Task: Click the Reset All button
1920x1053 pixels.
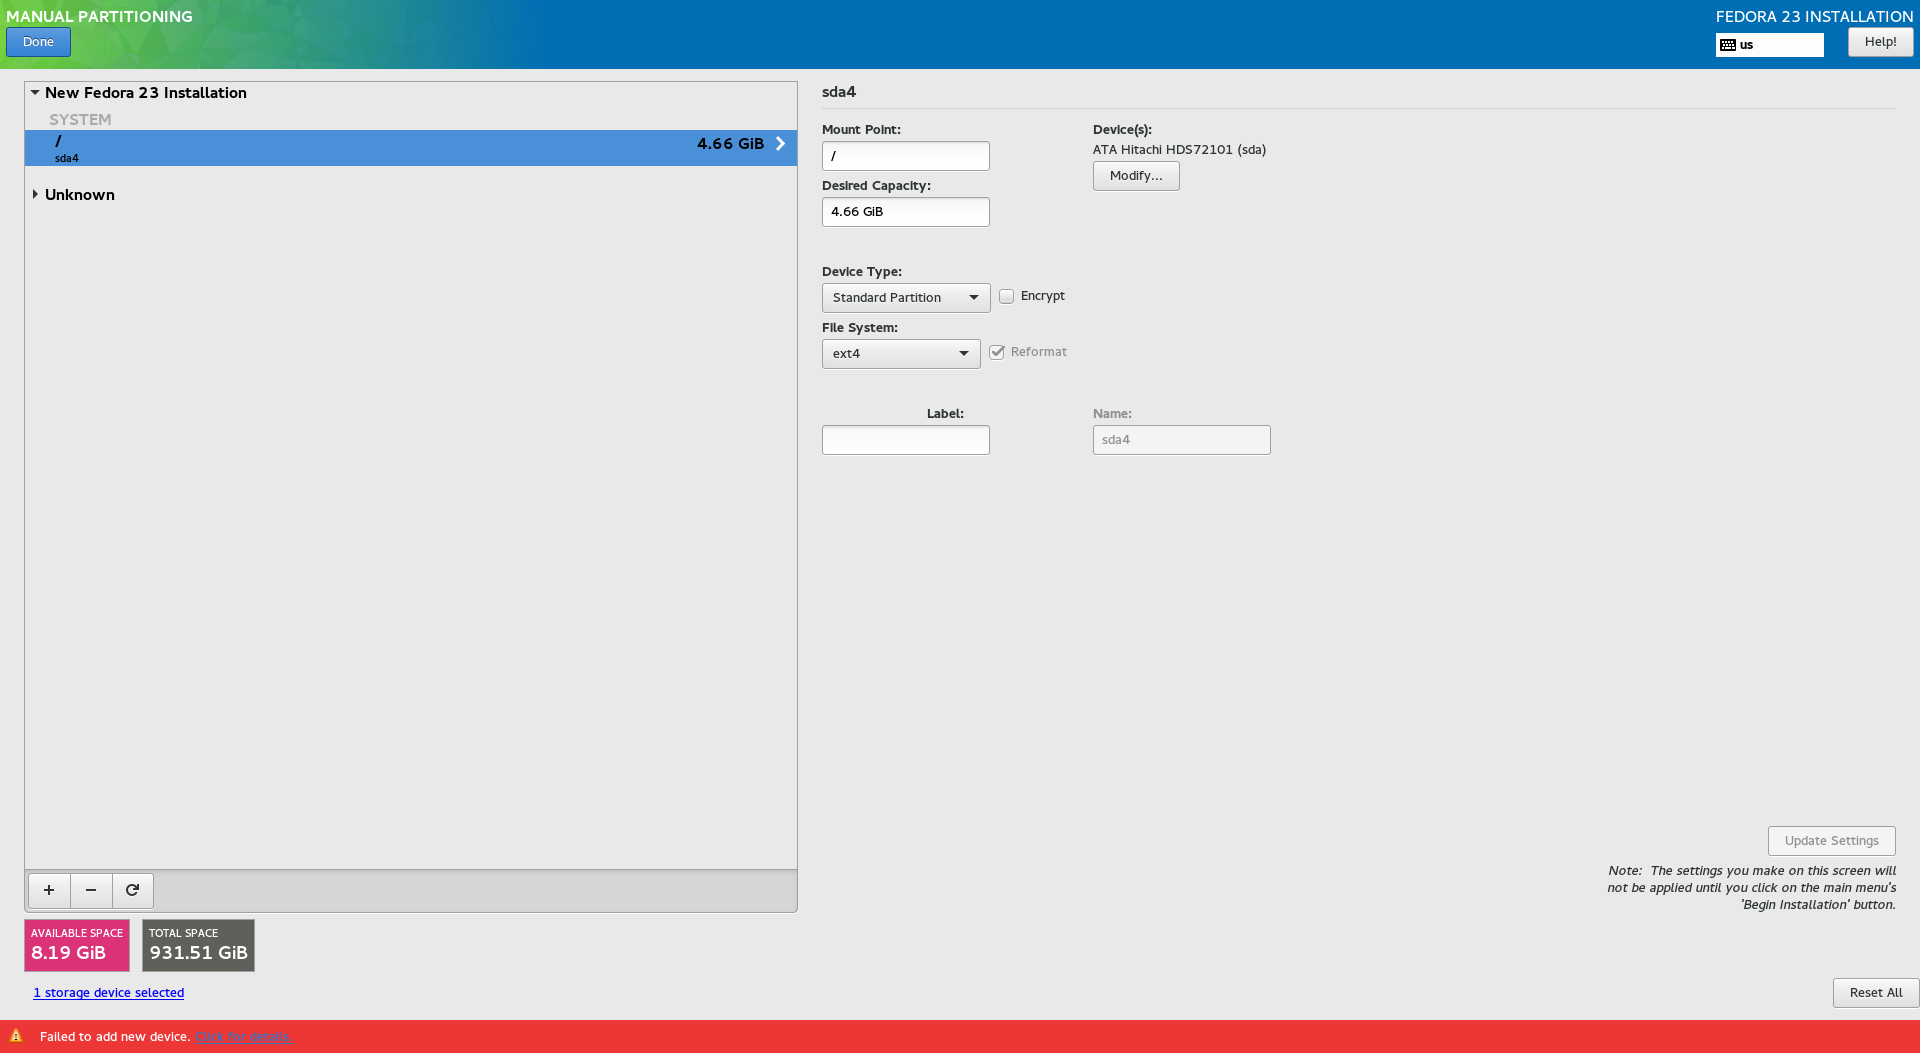Action: [x=1875, y=993]
